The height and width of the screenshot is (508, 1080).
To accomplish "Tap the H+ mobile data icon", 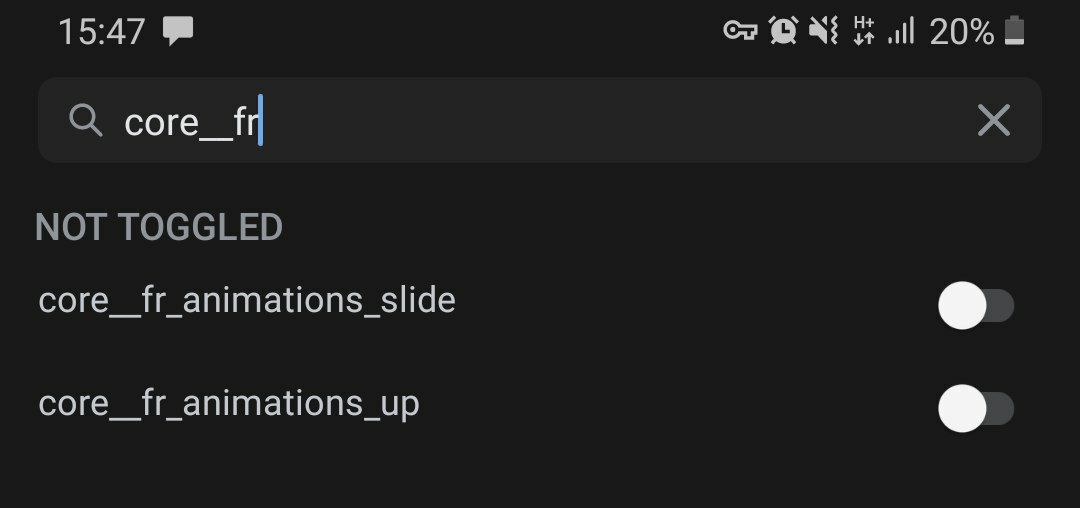I will (864, 31).
